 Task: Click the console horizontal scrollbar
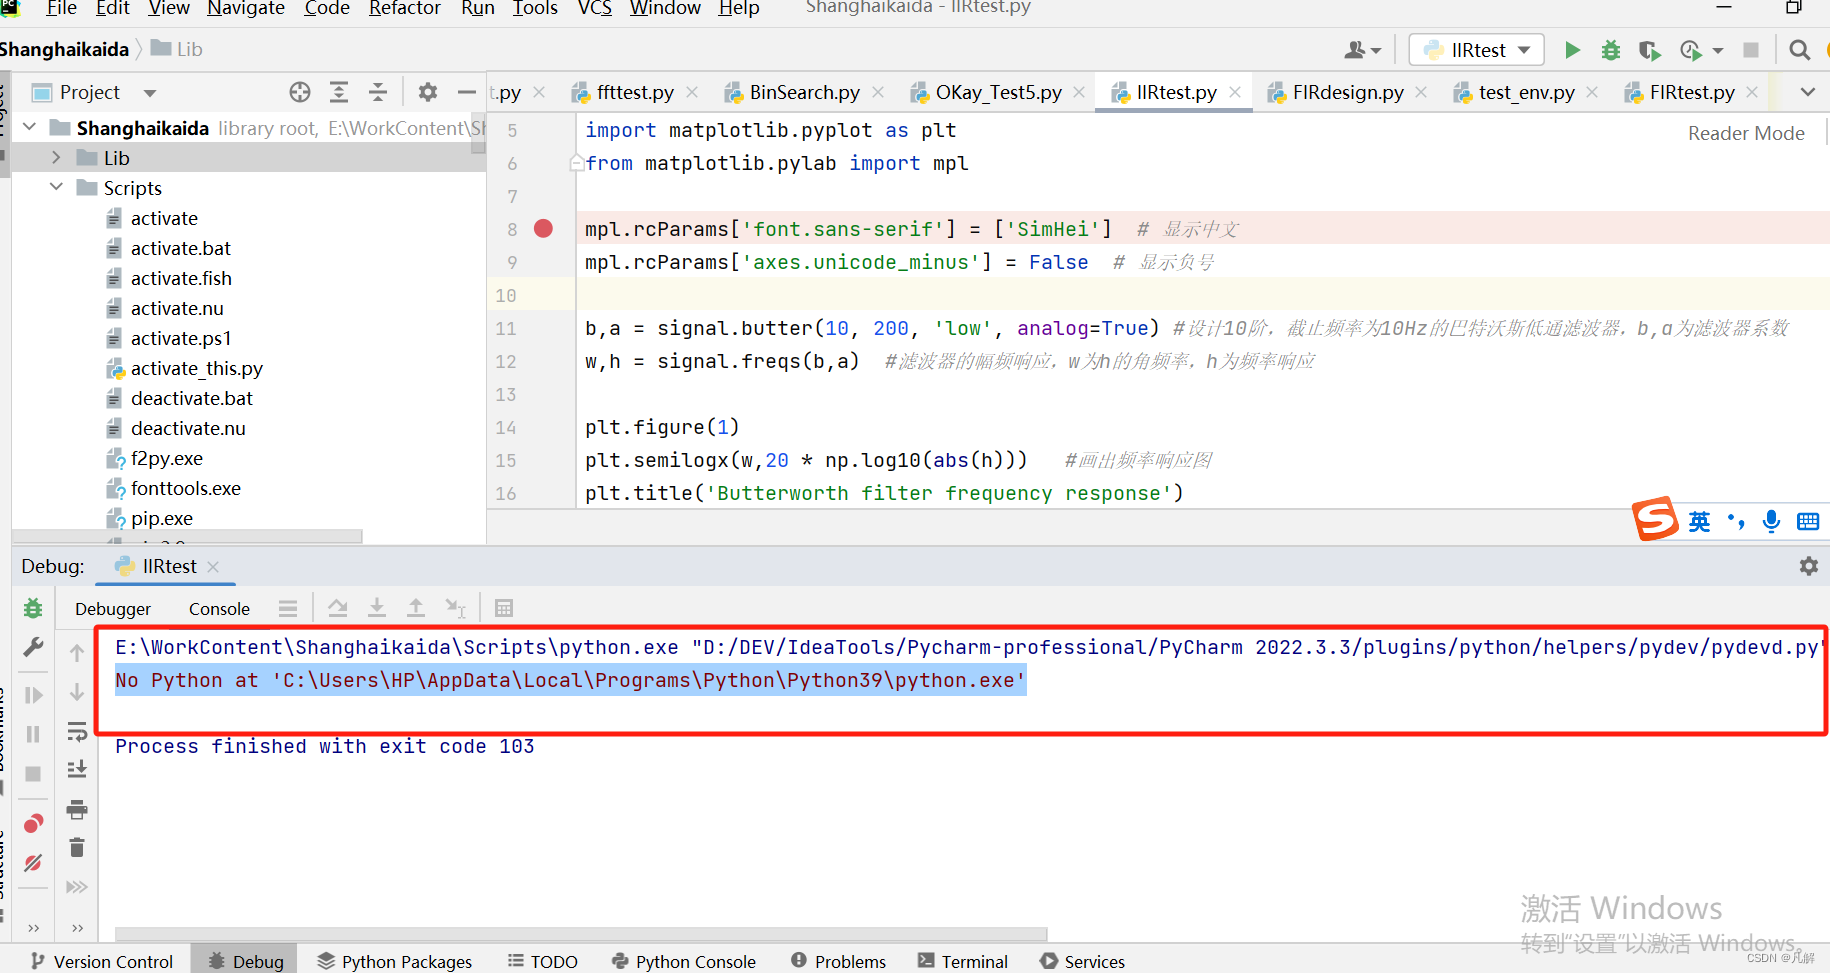(581, 934)
